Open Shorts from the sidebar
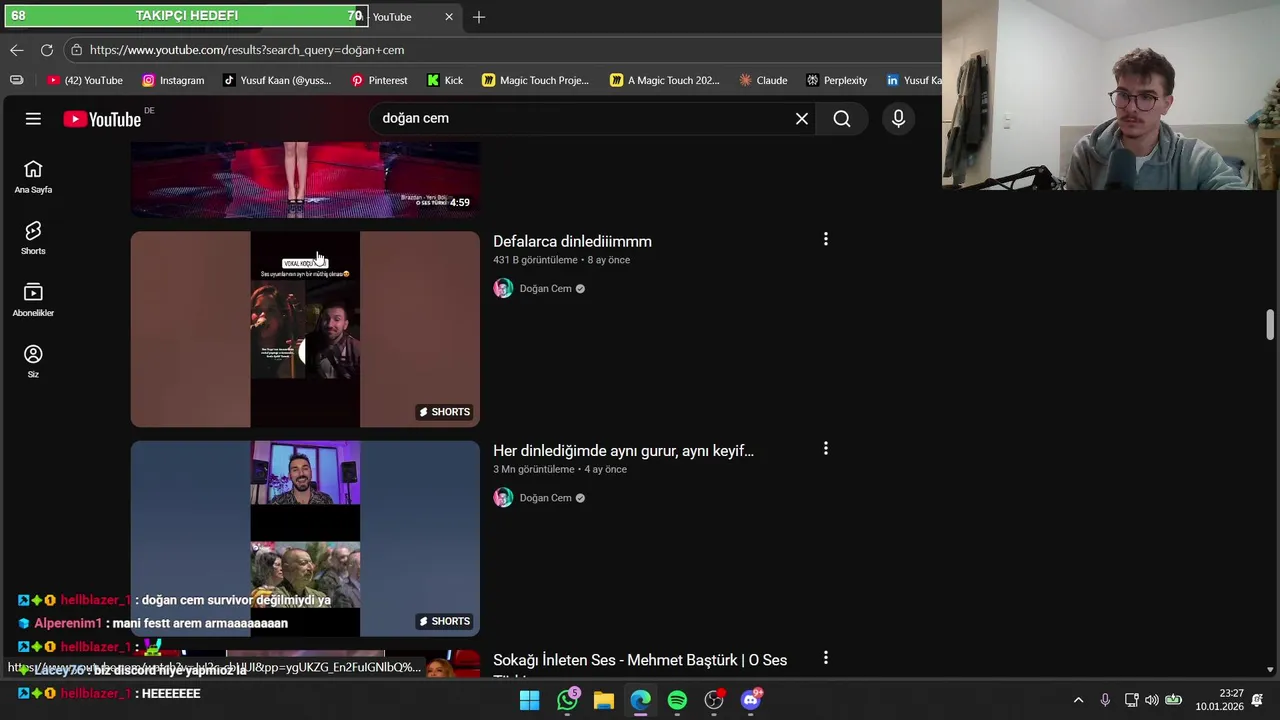1280x720 pixels. point(33,239)
